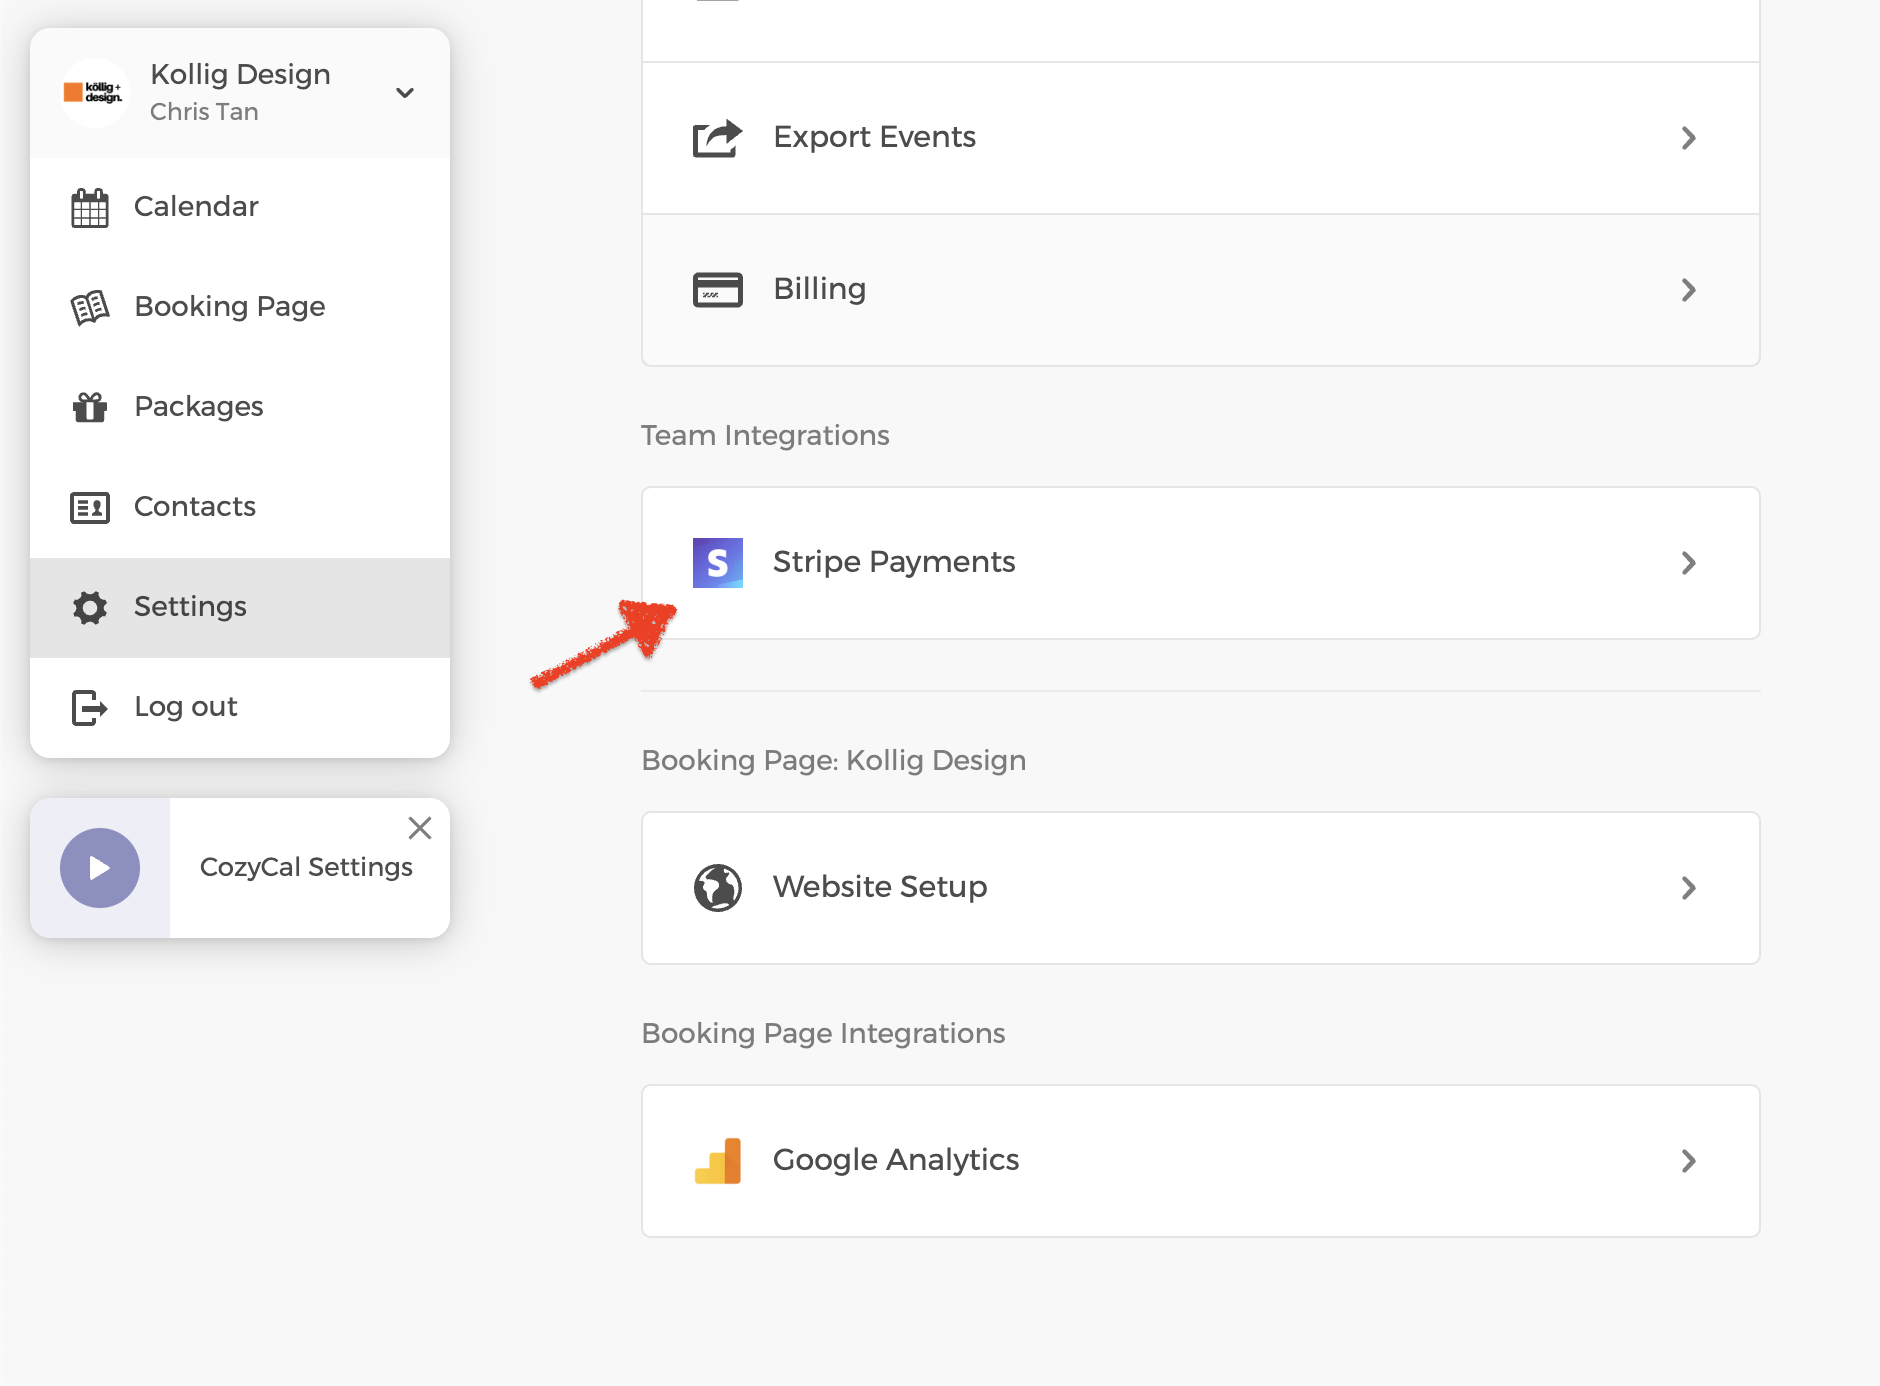
Task: Click the Export Events share icon
Action: (x=718, y=138)
